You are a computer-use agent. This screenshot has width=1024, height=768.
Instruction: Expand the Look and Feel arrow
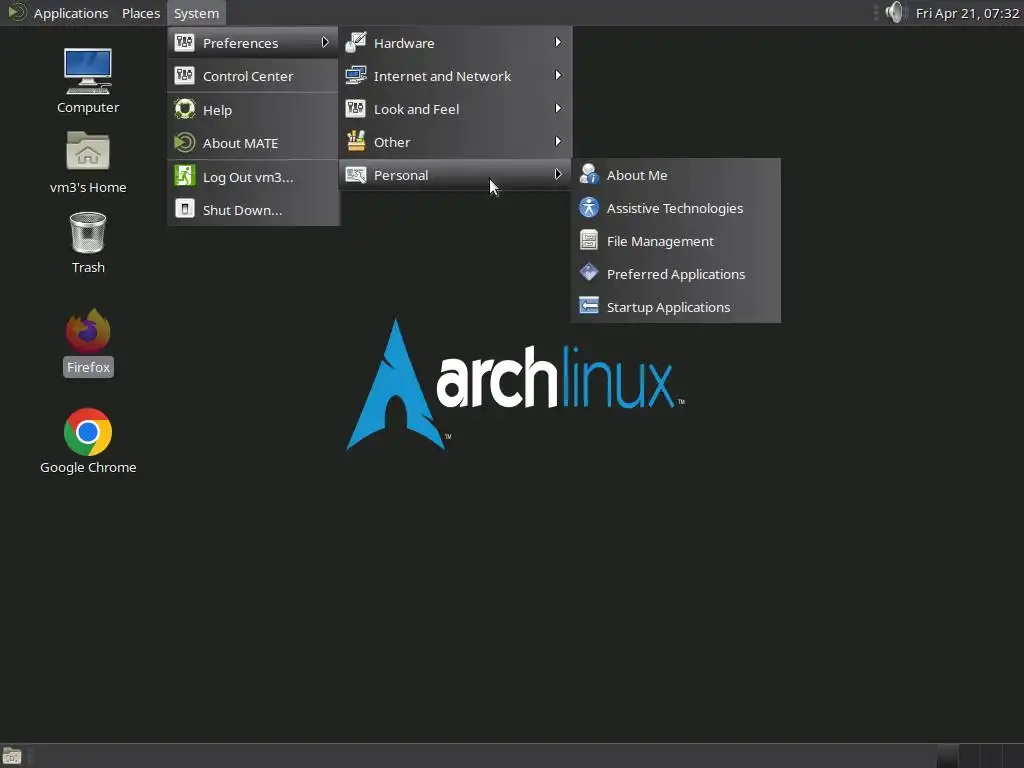point(558,108)
